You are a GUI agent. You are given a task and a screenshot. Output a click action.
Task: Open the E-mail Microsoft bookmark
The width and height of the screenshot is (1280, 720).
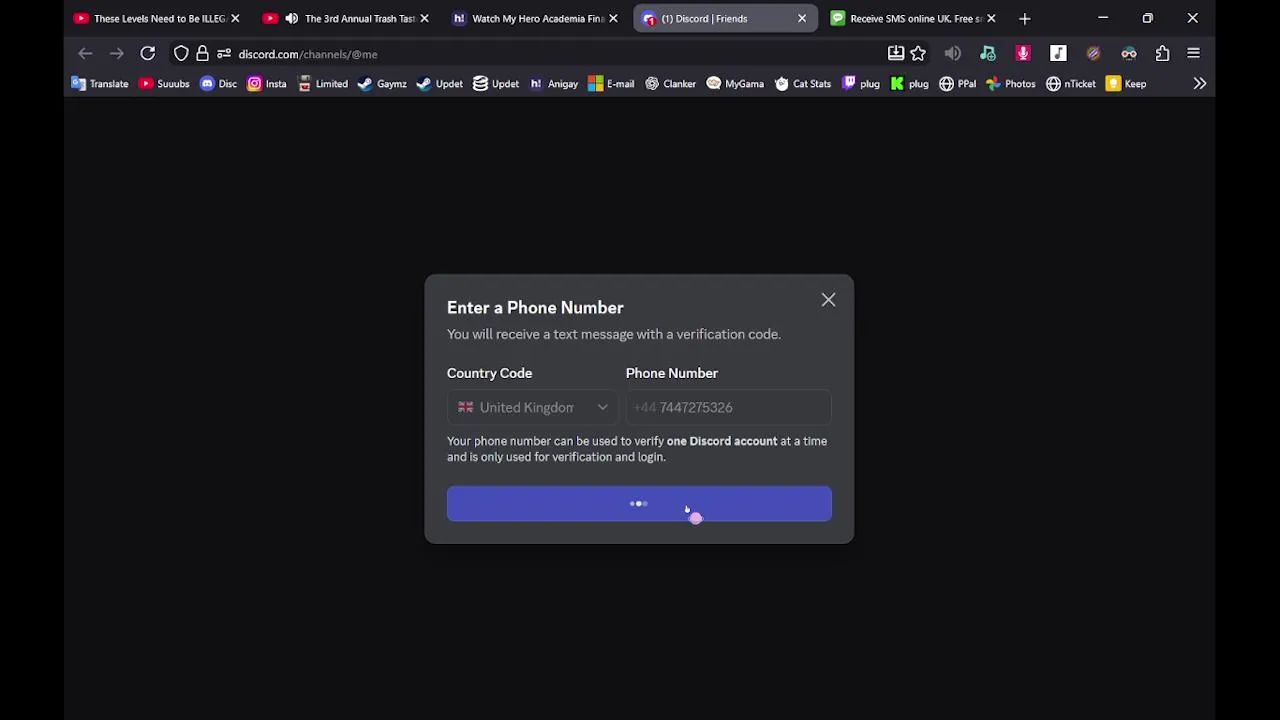(611, 84)
